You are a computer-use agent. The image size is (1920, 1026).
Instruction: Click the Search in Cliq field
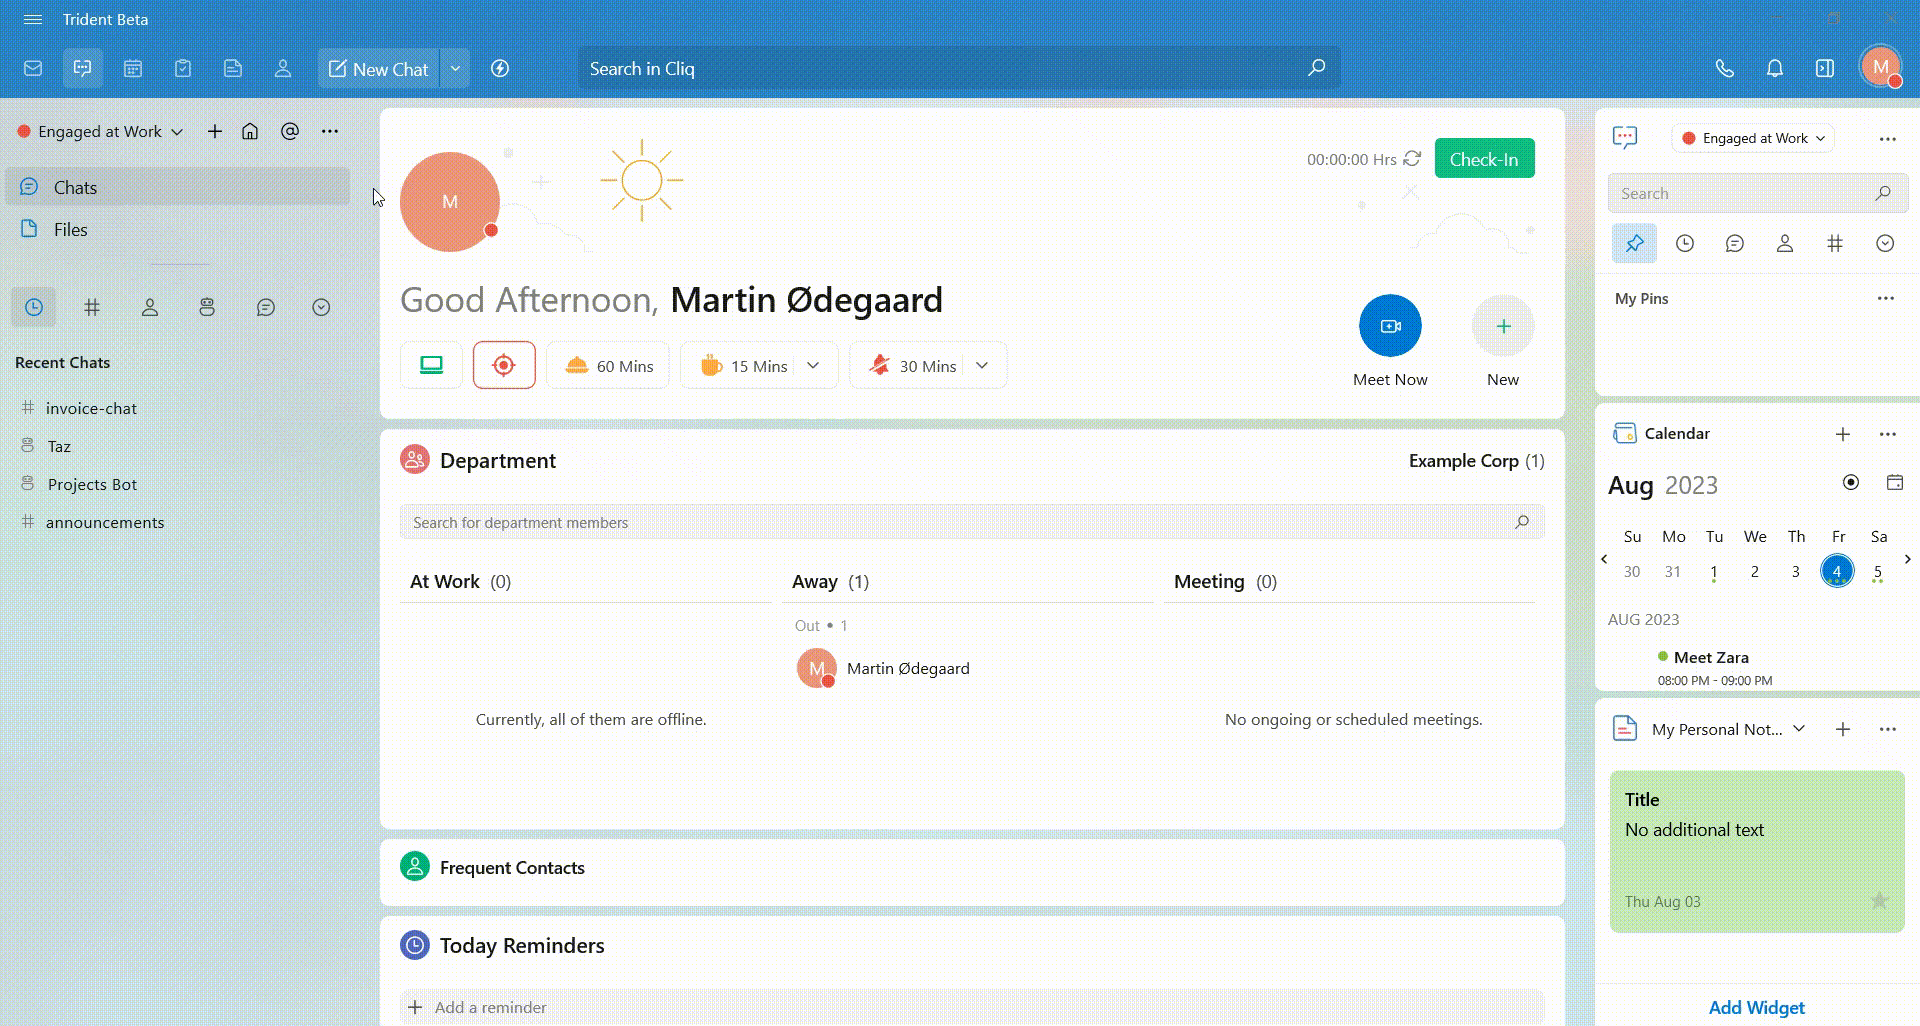(x=940, y=68)
